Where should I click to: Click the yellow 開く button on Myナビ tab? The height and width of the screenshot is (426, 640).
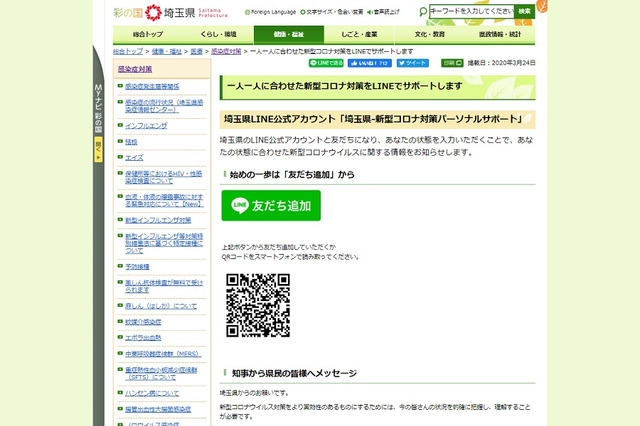pyautogui.click(x=98, y=149)
